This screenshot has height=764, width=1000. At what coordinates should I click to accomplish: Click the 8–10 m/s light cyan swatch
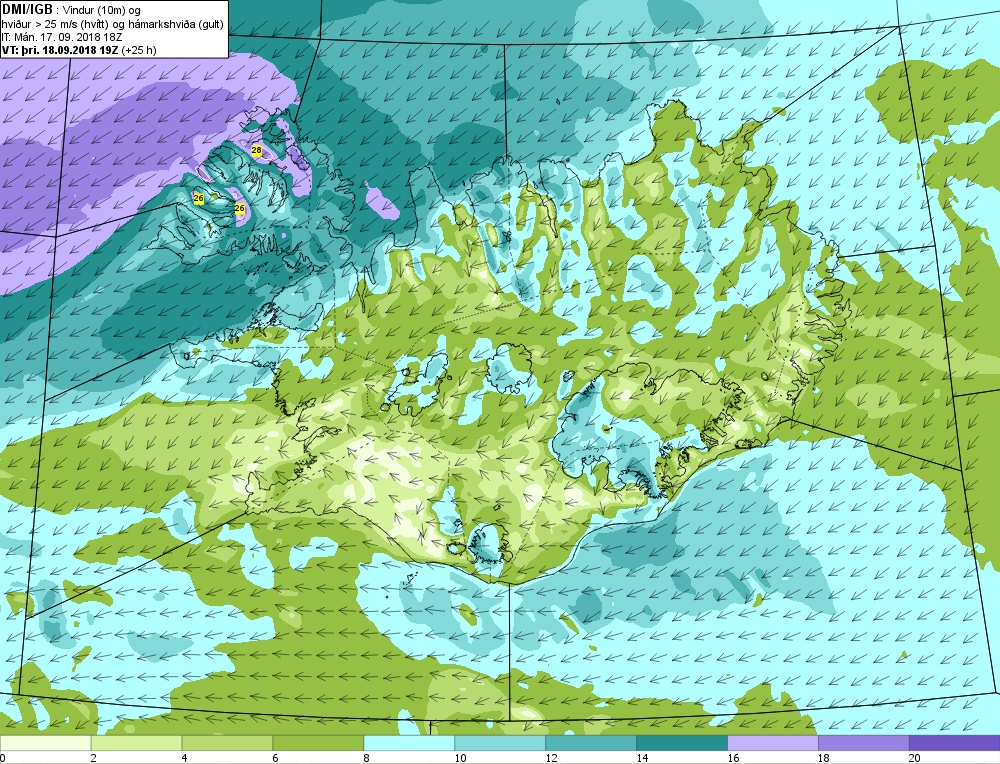click(409, 743)
